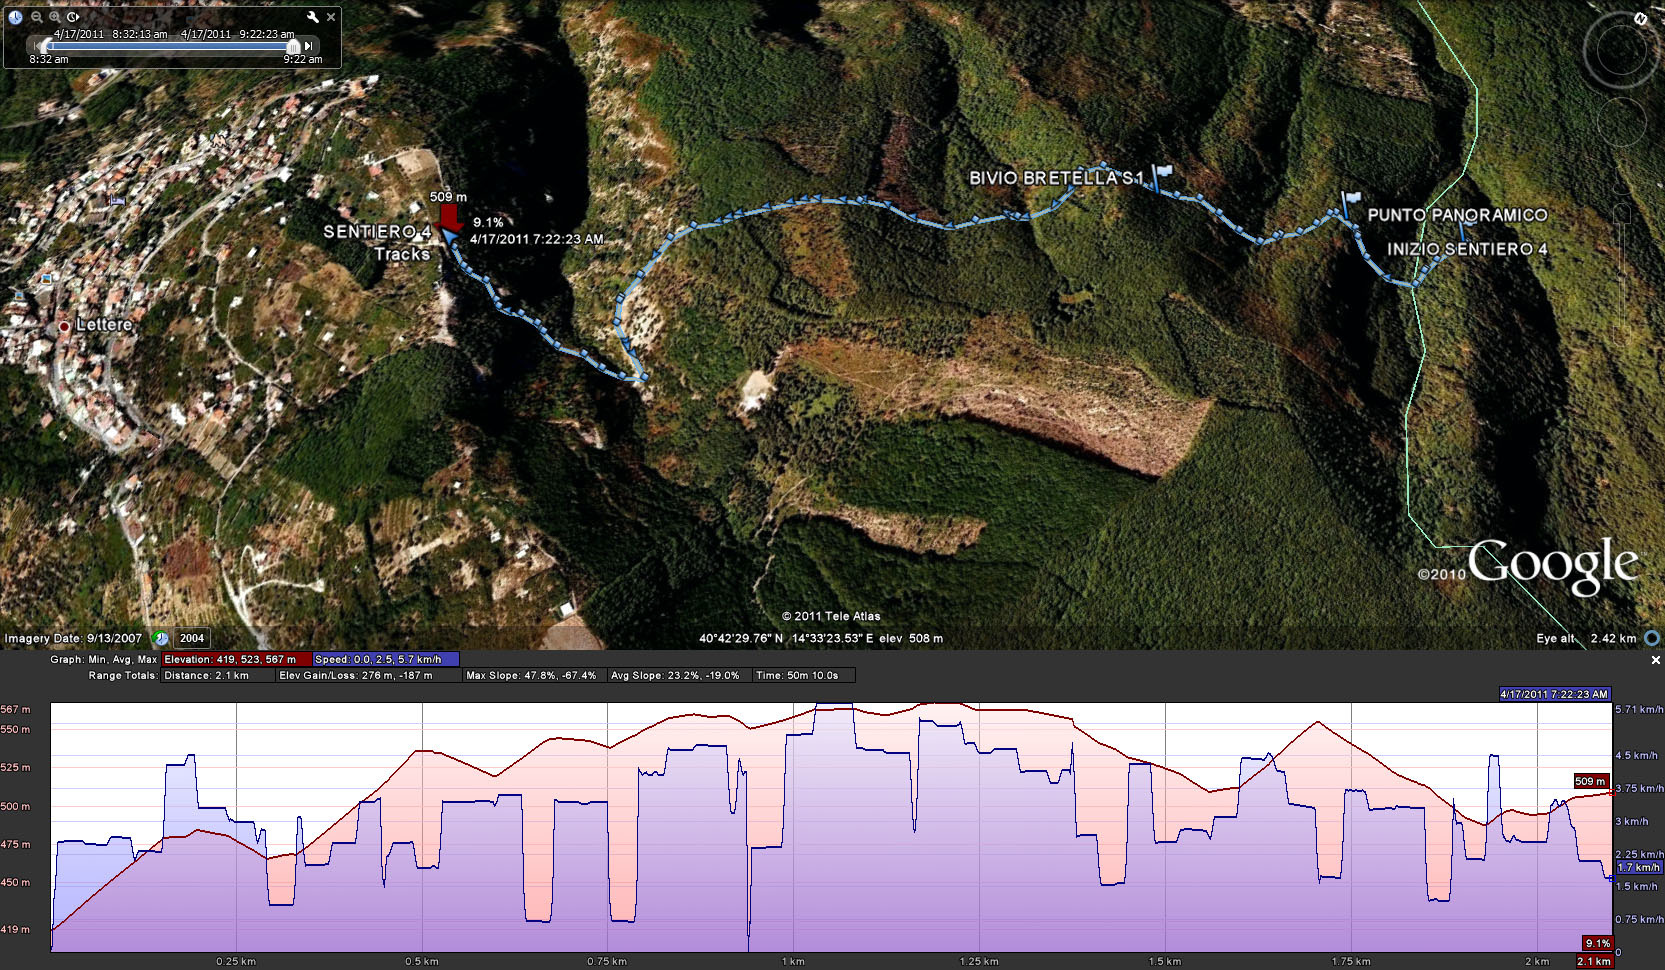Close the time slider panel
Screen dimensions: 1665x970
coord(331,17)
